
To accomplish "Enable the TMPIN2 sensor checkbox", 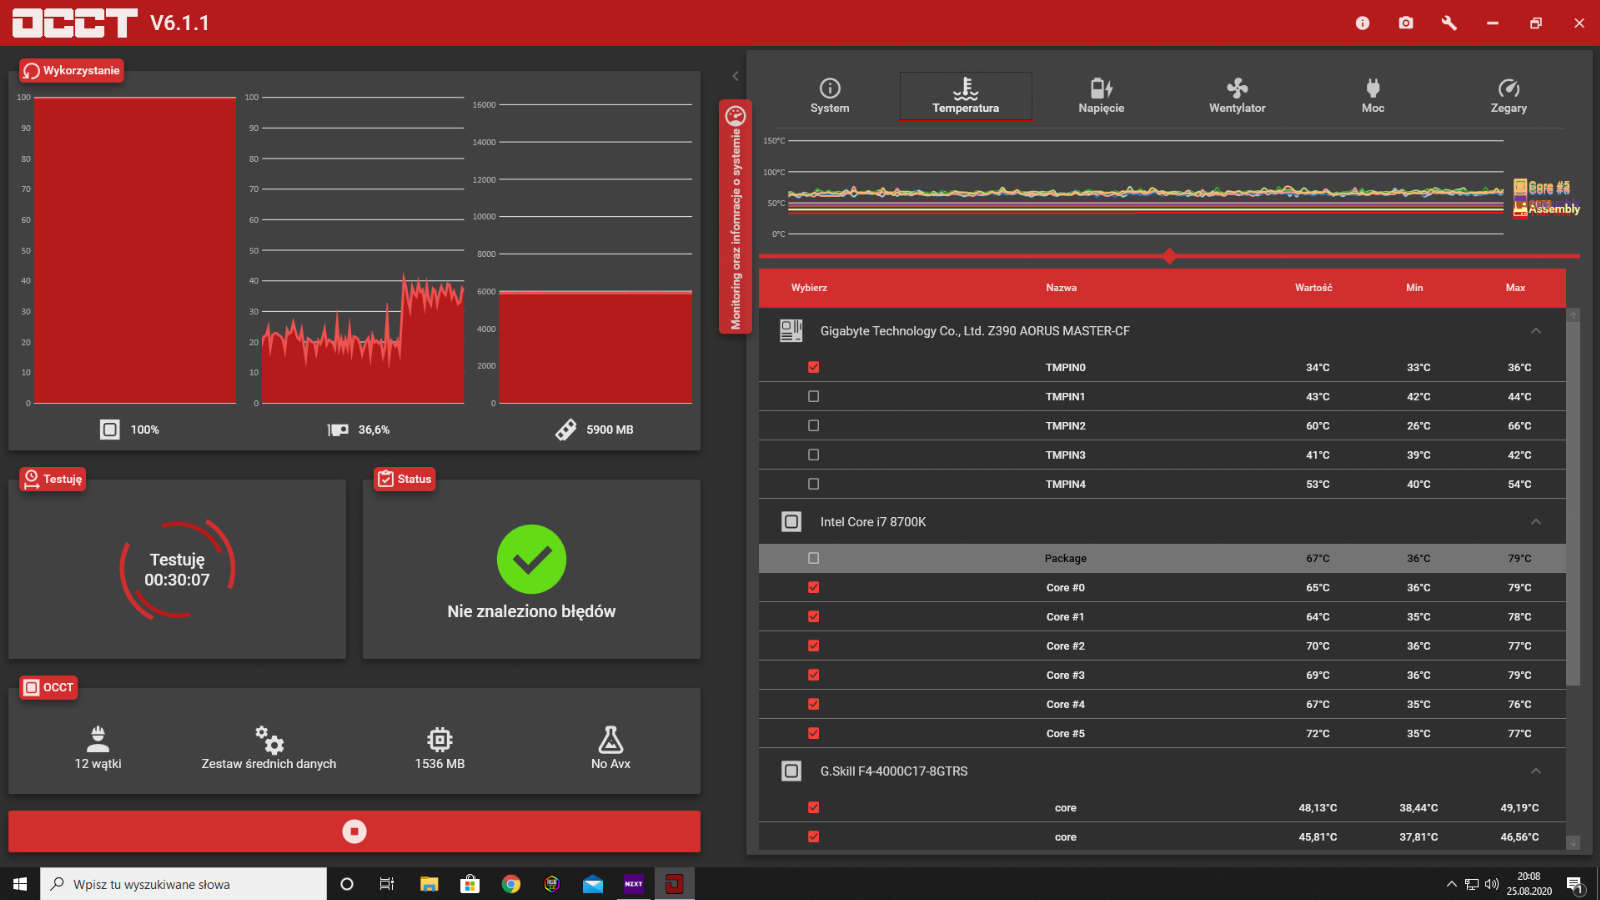I will coord(814,425).
